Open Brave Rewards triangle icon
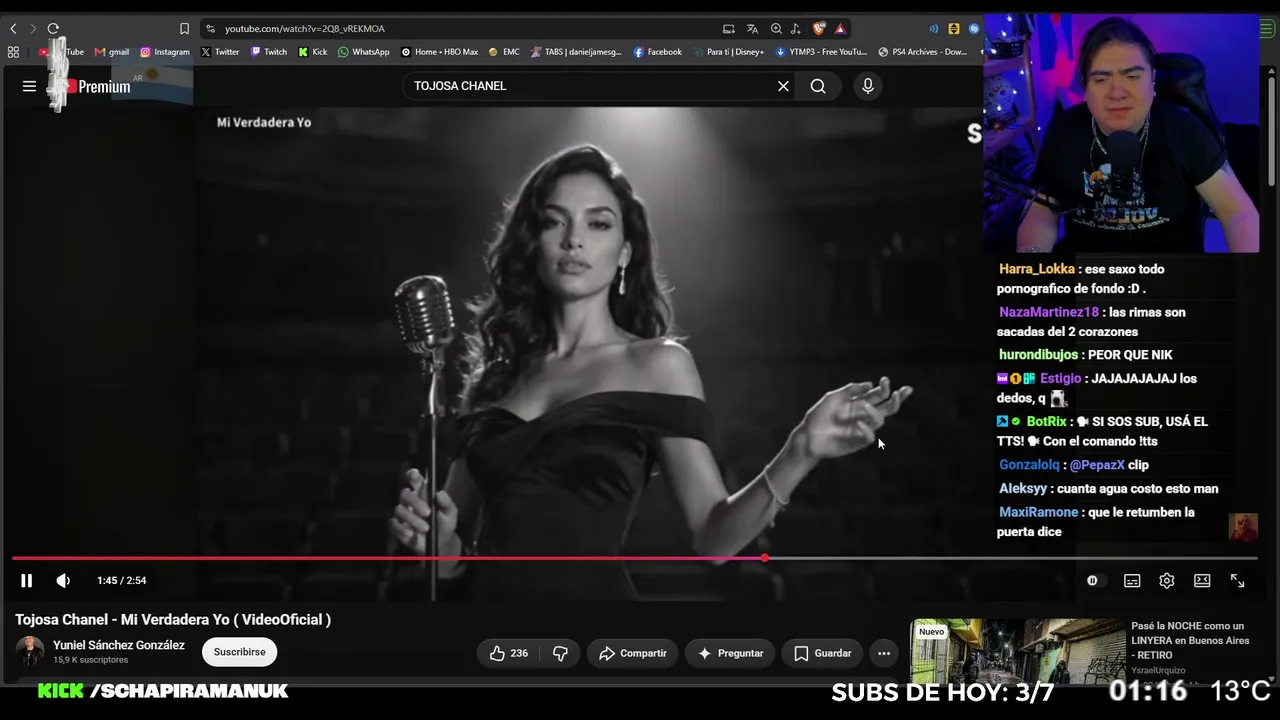Viewport: 1280px width, 720px height. (x=840, y=29)
